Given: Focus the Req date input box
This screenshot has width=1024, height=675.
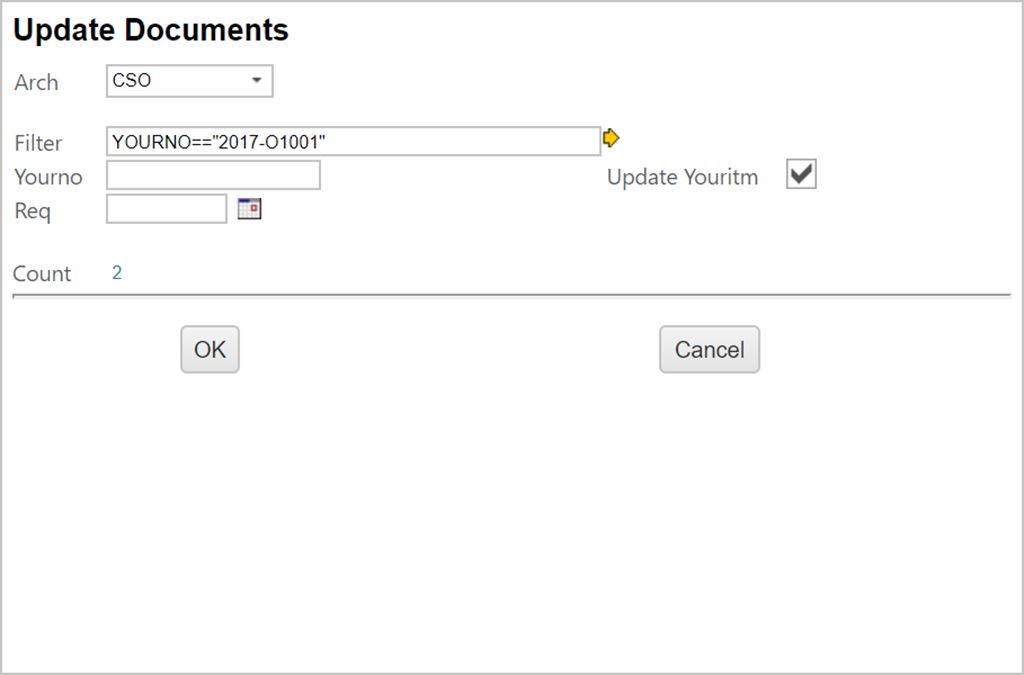Looking at the screenshot, I should (166, 209).
